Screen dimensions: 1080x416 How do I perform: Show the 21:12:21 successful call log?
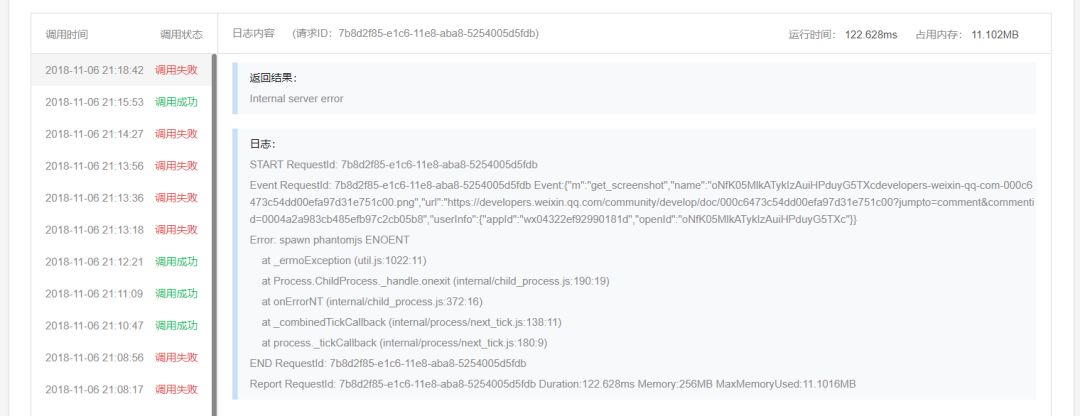pos(121,262)
